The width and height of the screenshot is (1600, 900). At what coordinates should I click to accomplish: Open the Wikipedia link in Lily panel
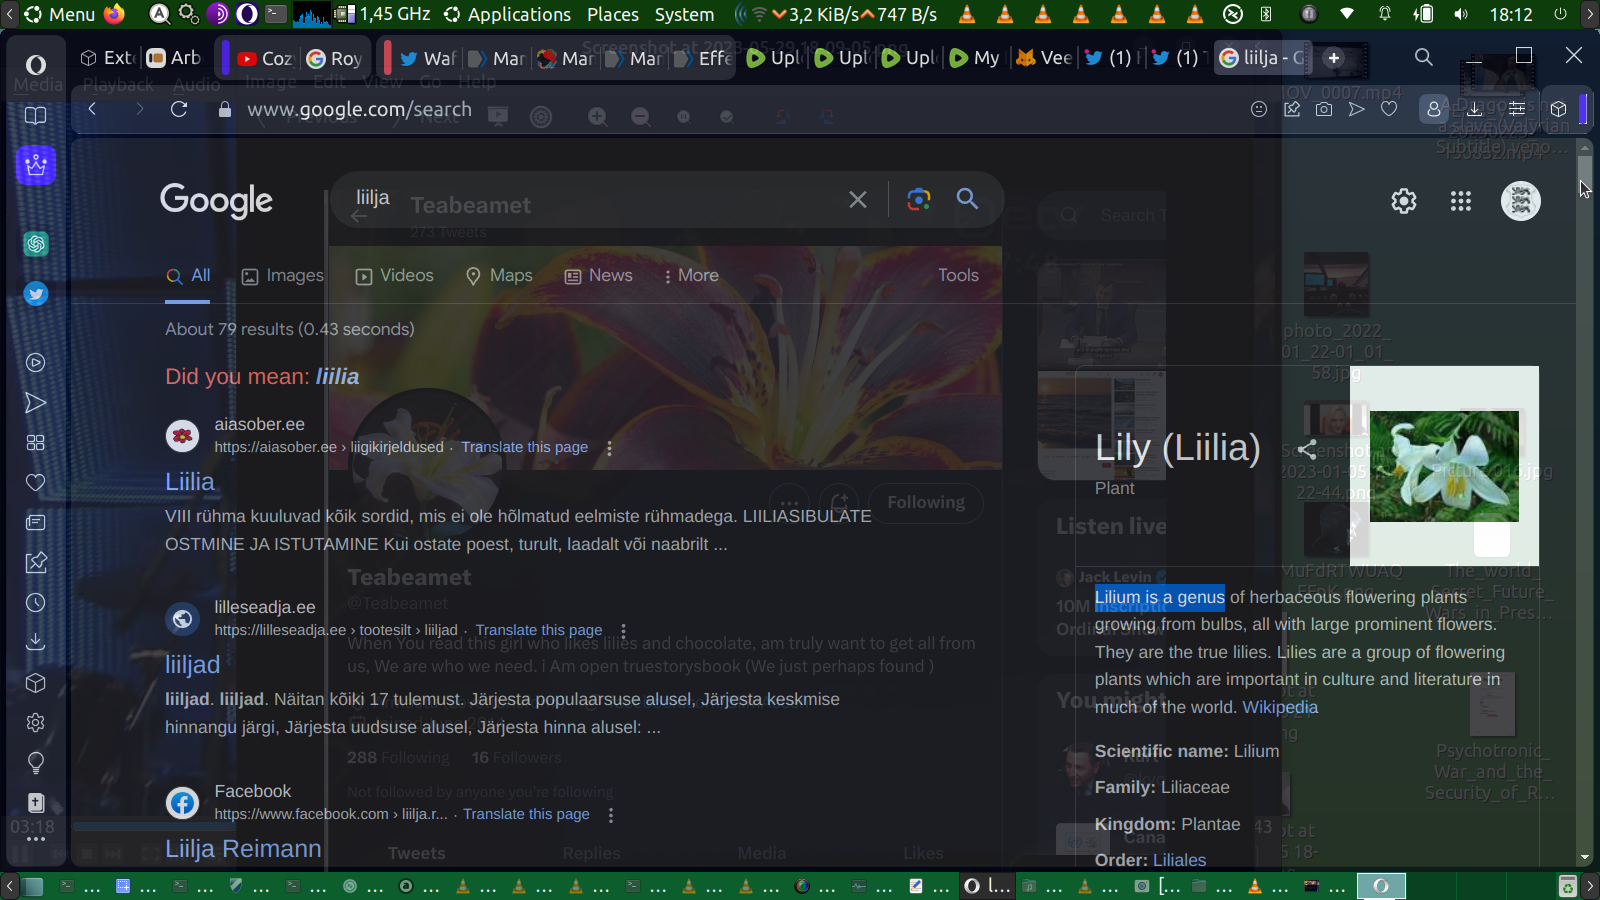1280,707
